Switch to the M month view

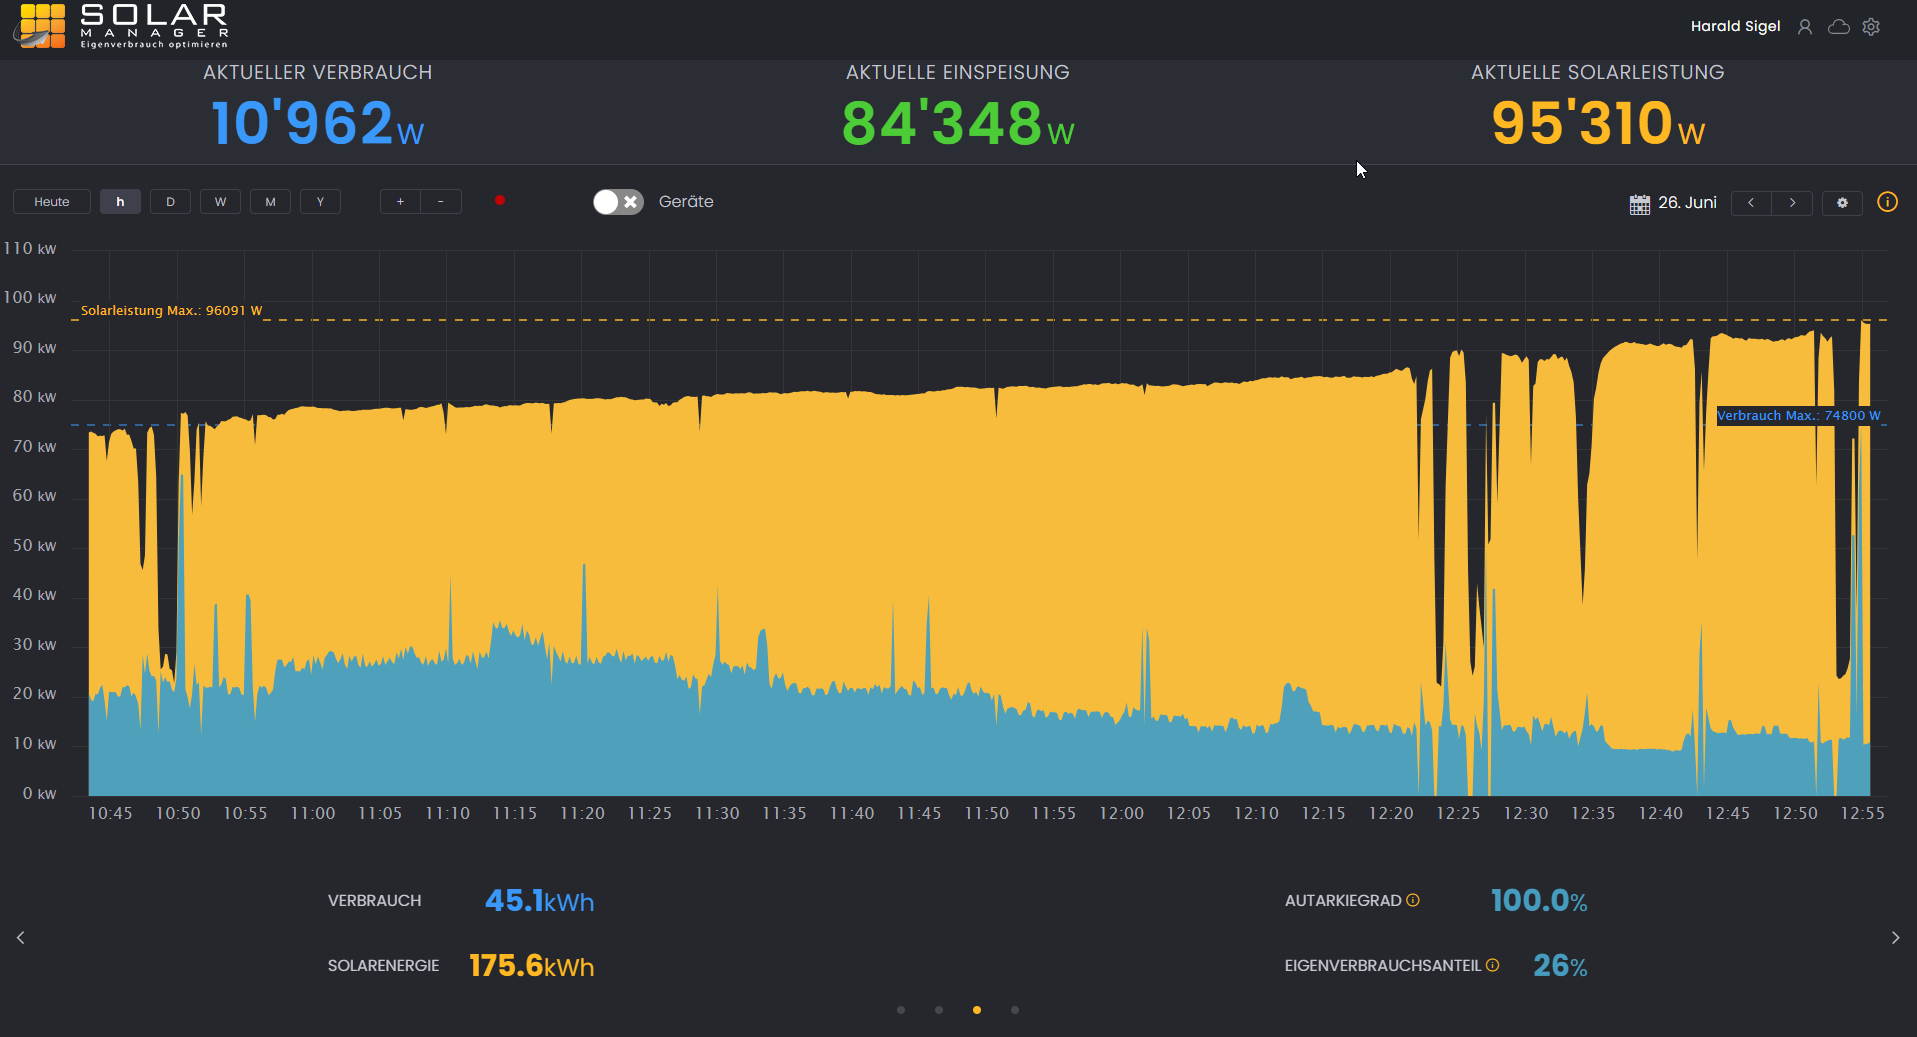(x=270, y=202)
